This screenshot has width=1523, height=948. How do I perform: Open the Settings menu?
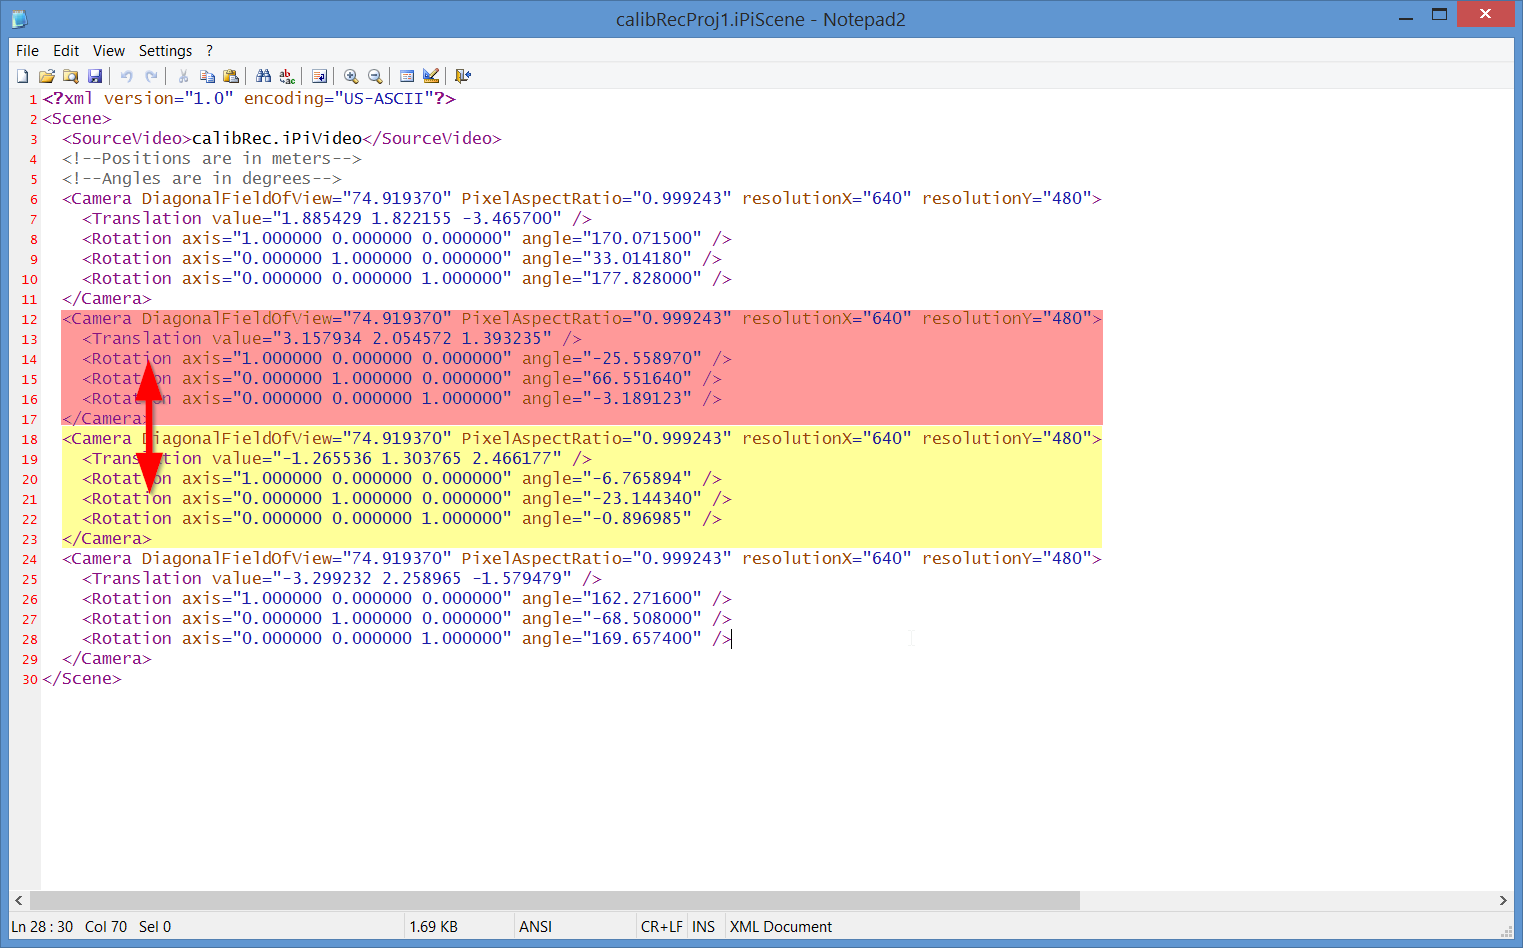pyautogui.click(x=165, y=50)
